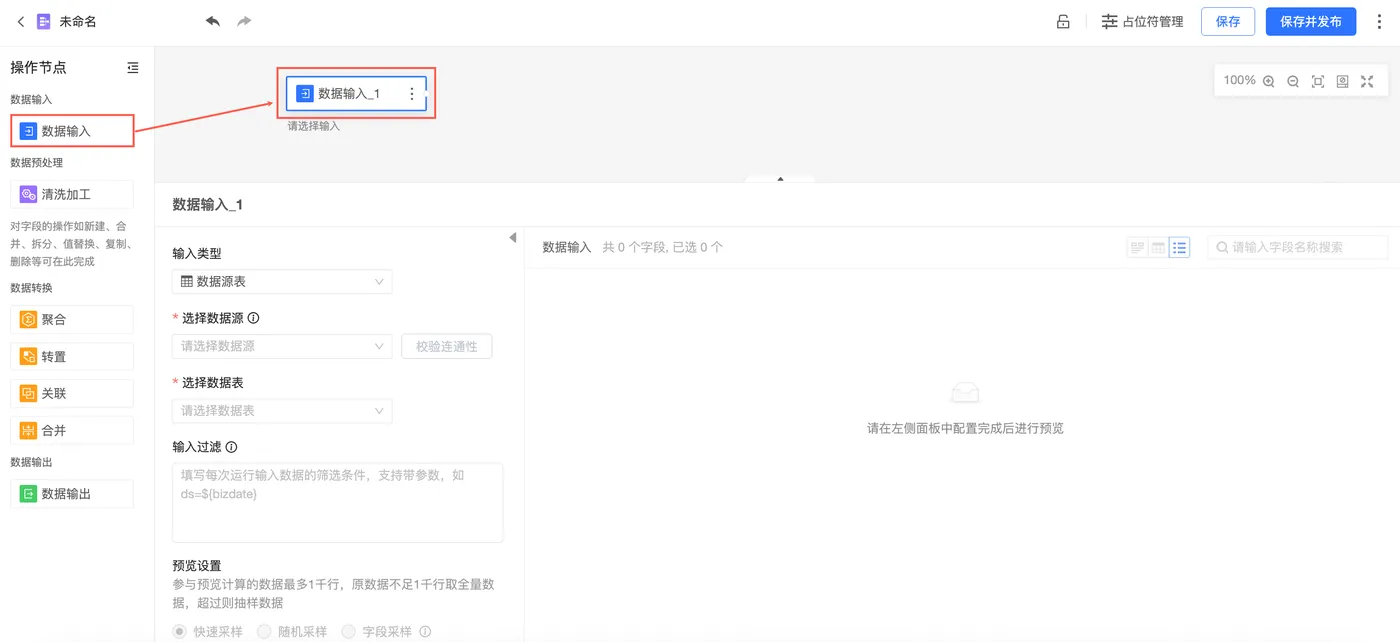Click the 100% zoom level
This screenshot has width=1400, height=642.
[1239, 80]
